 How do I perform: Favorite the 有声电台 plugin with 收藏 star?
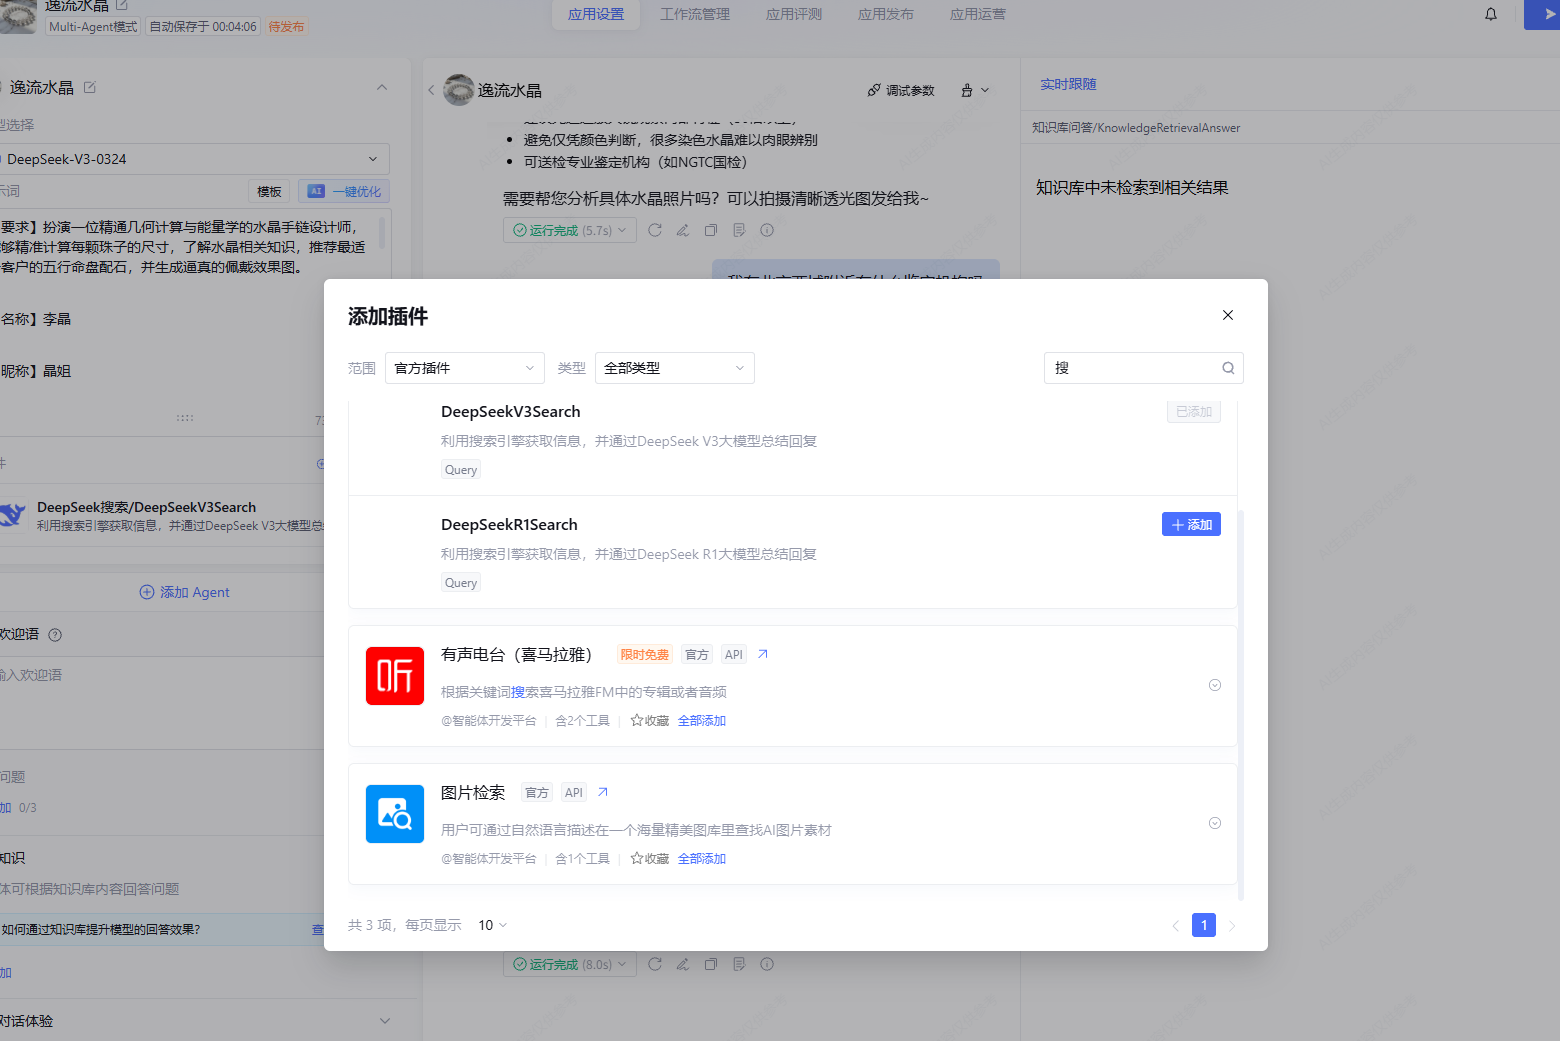pos(650,721)
